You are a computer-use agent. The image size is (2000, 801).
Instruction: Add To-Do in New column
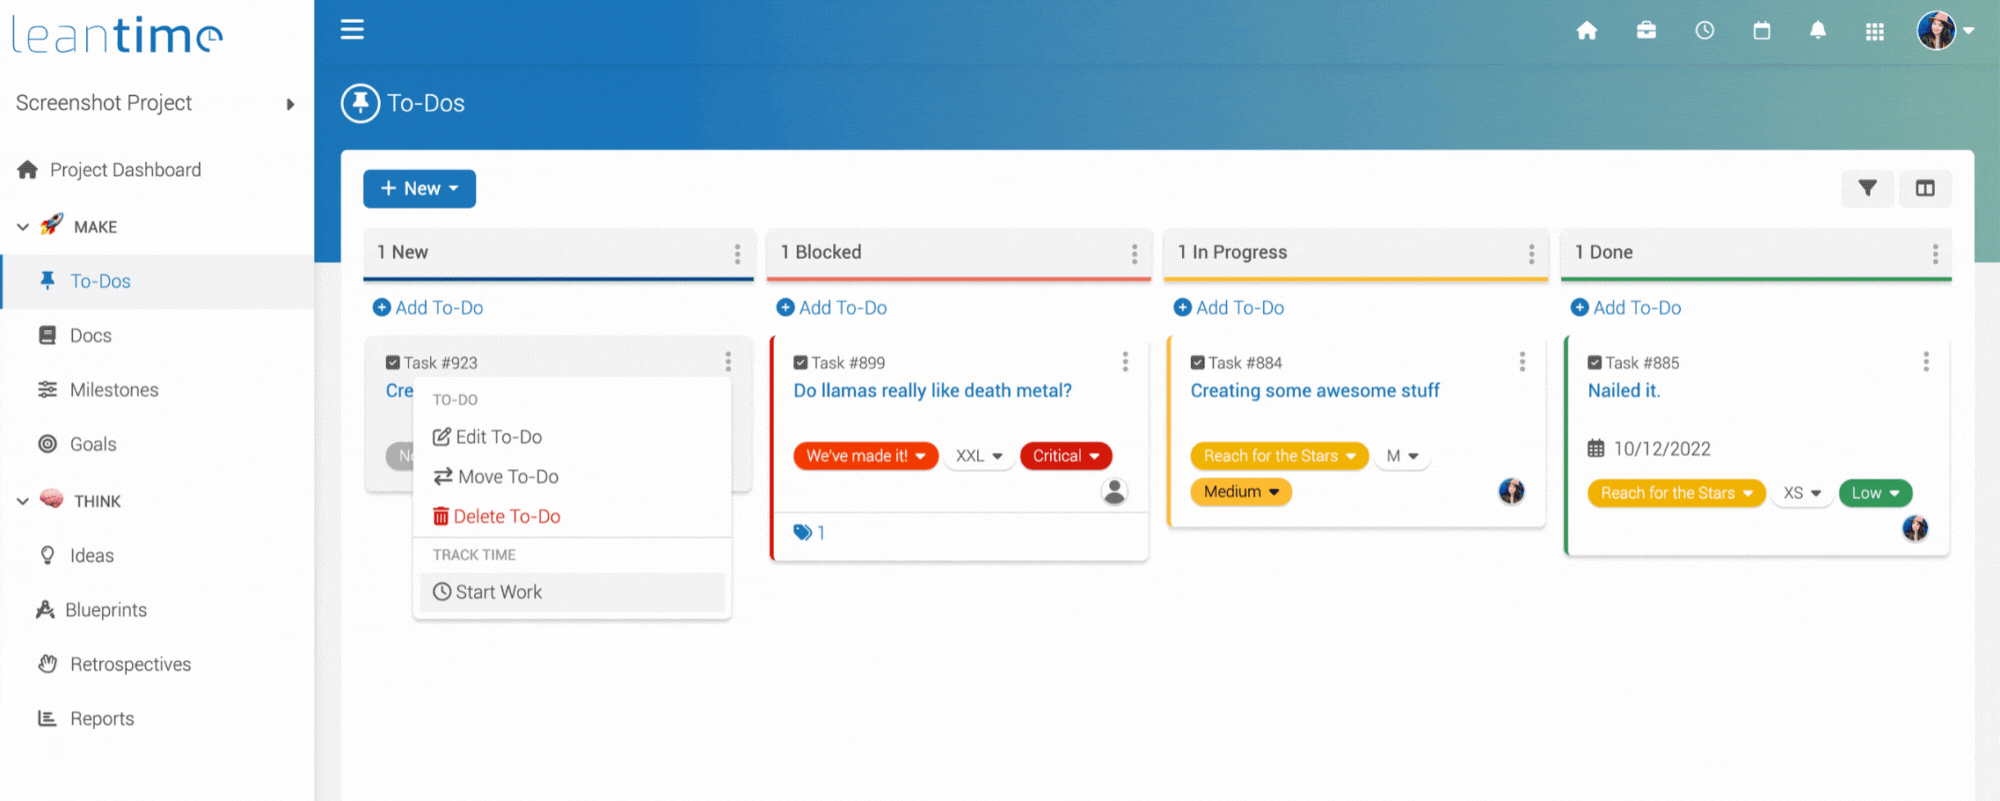(x=428, y=308)
